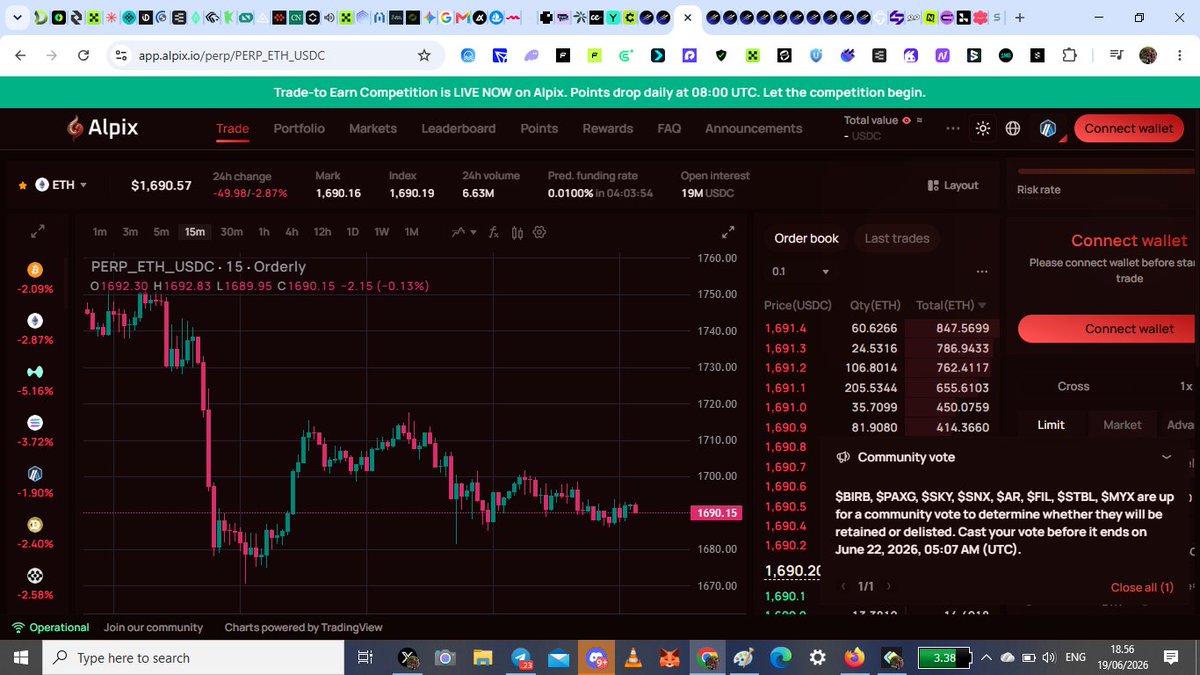Open the candlestick display settings icon
This screenshot has width=1200, height=675.
[x=517, y=232]
